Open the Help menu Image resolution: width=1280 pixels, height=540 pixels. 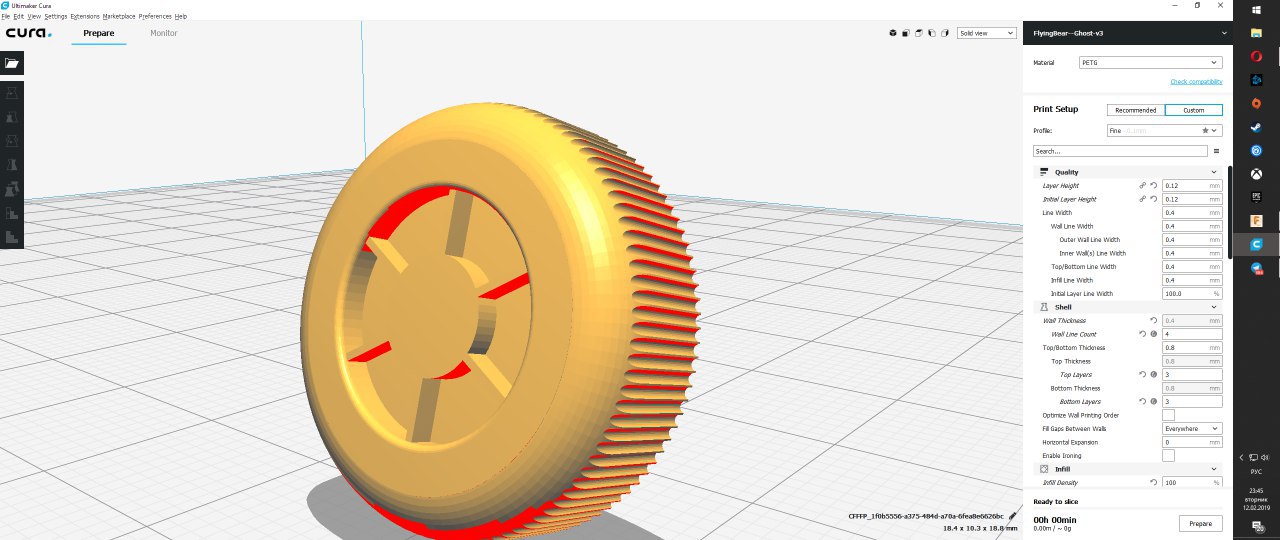click(181, 17)
